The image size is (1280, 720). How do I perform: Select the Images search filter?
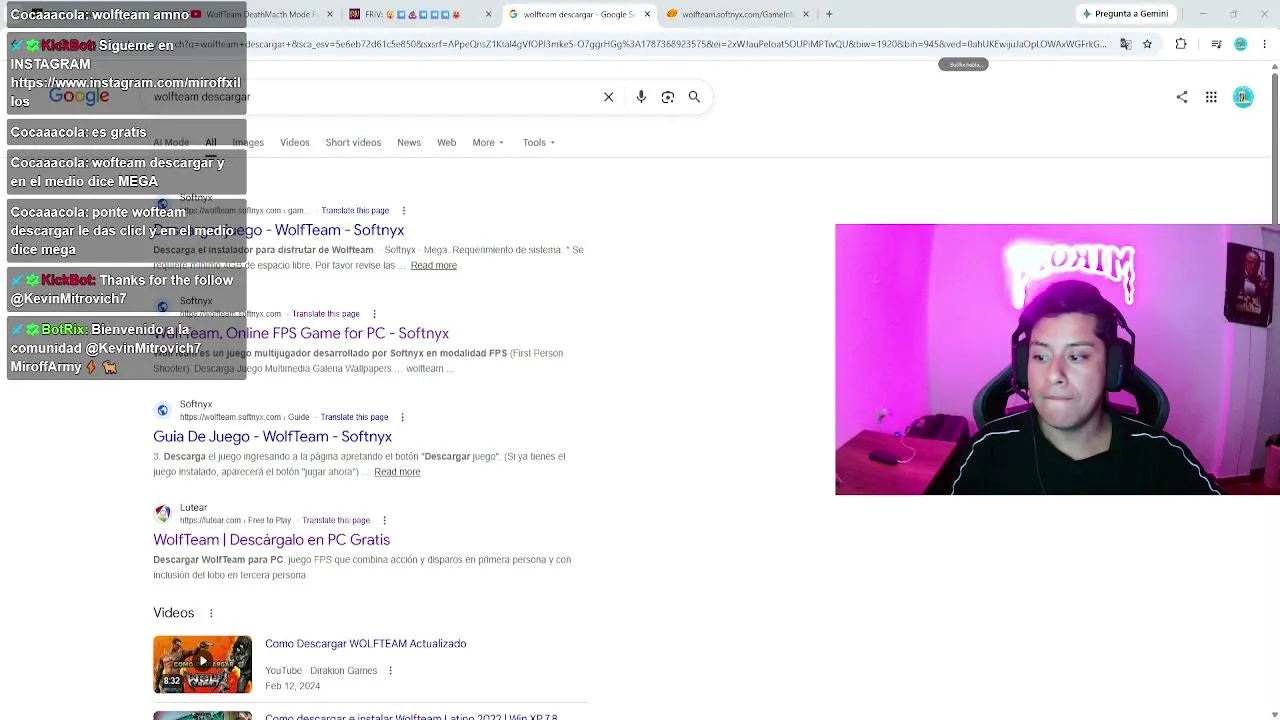pos(248,142)
